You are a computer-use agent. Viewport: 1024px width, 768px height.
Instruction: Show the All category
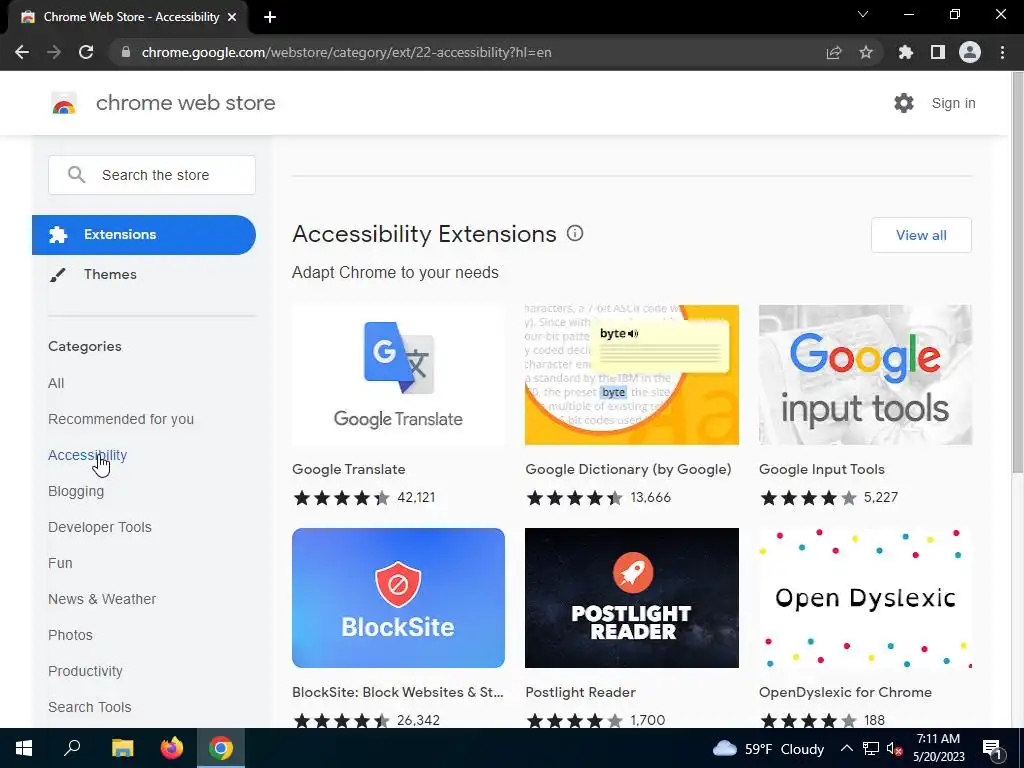(56, 383)
